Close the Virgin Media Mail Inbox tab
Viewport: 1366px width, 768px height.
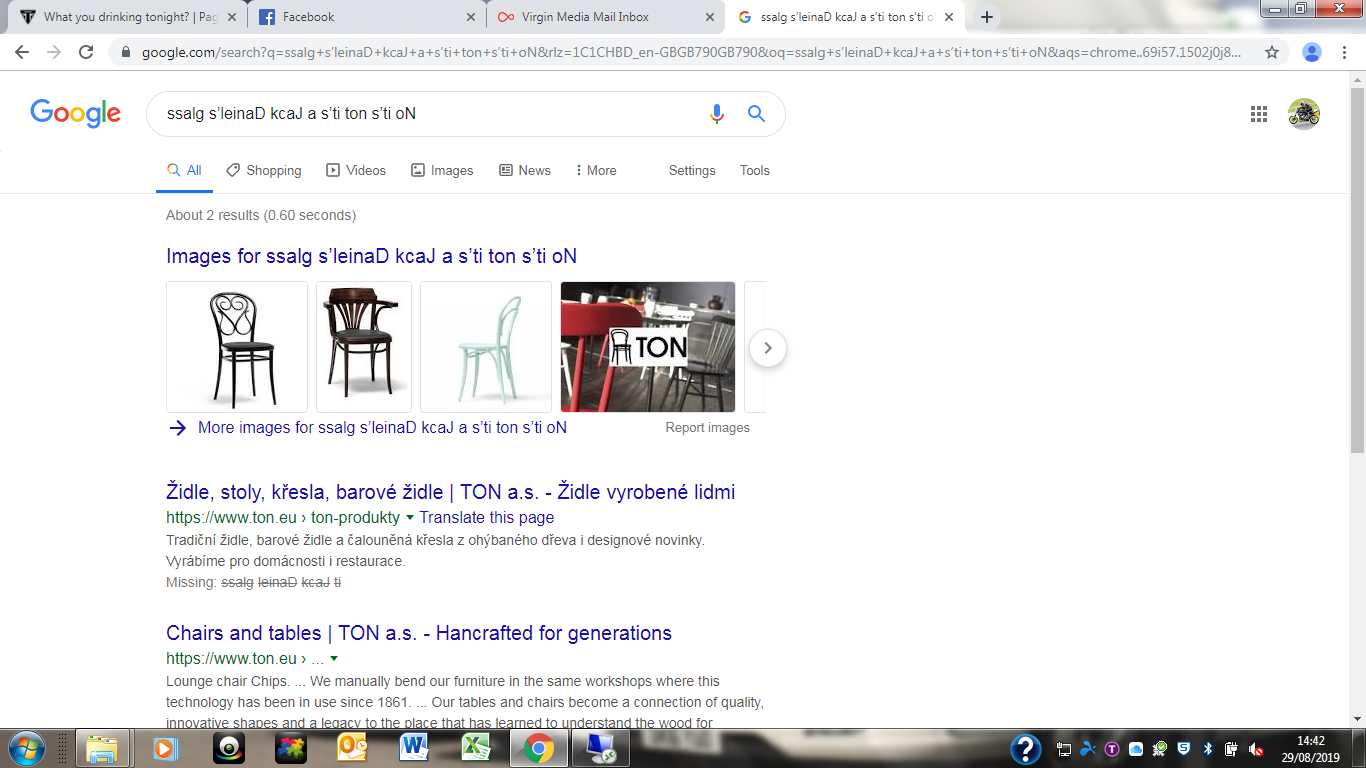(710, 17)
